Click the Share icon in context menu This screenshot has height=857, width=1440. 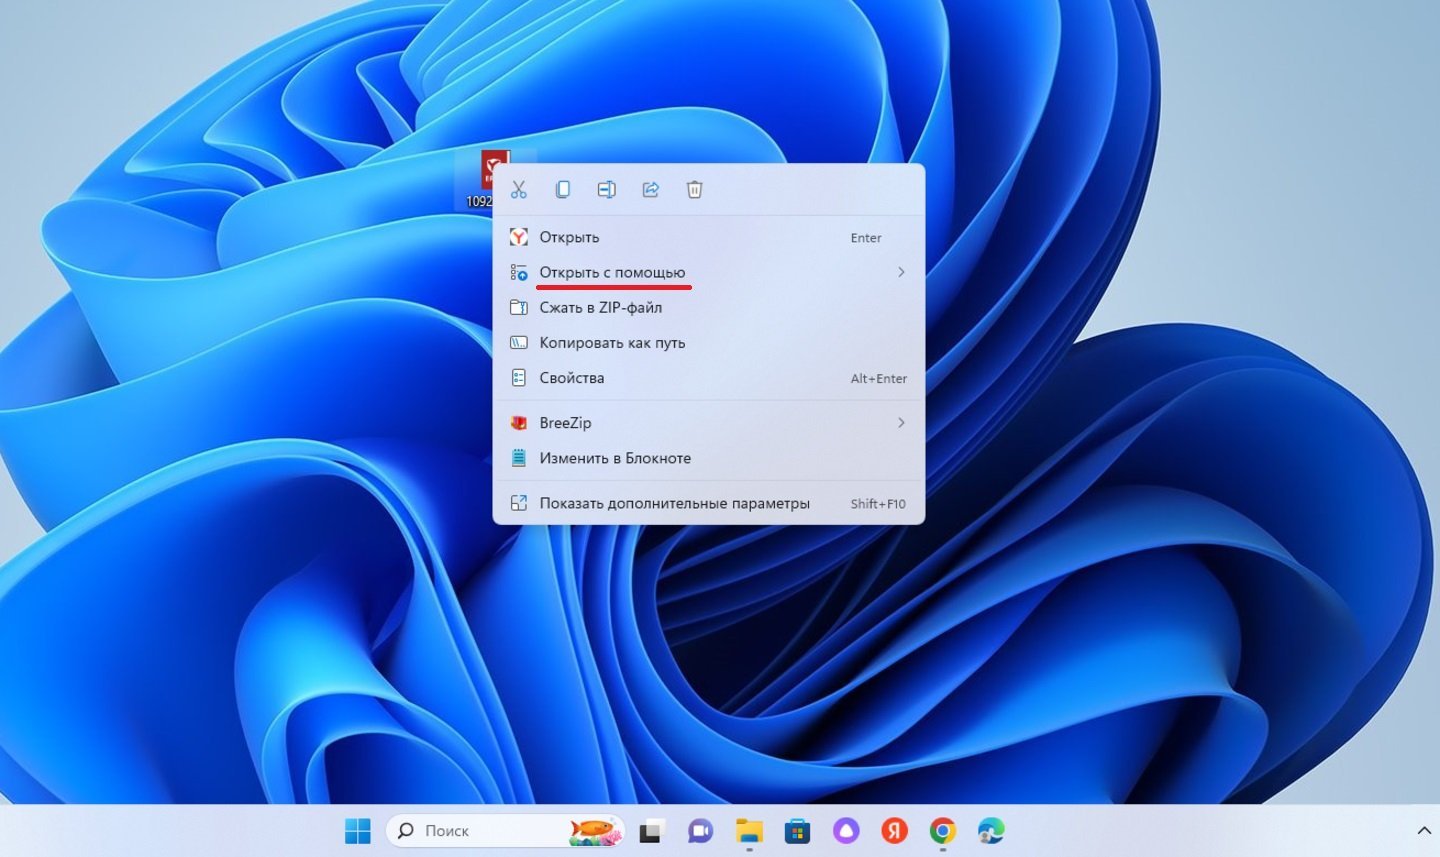(651, 190)
